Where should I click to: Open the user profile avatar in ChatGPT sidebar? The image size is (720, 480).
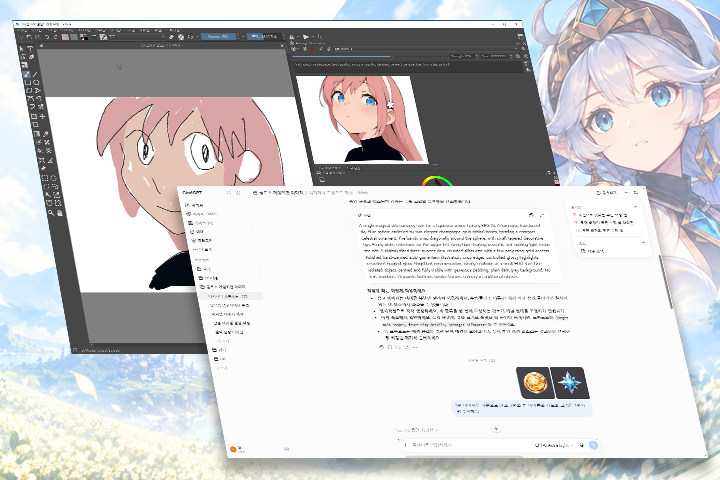pos(233,449)
